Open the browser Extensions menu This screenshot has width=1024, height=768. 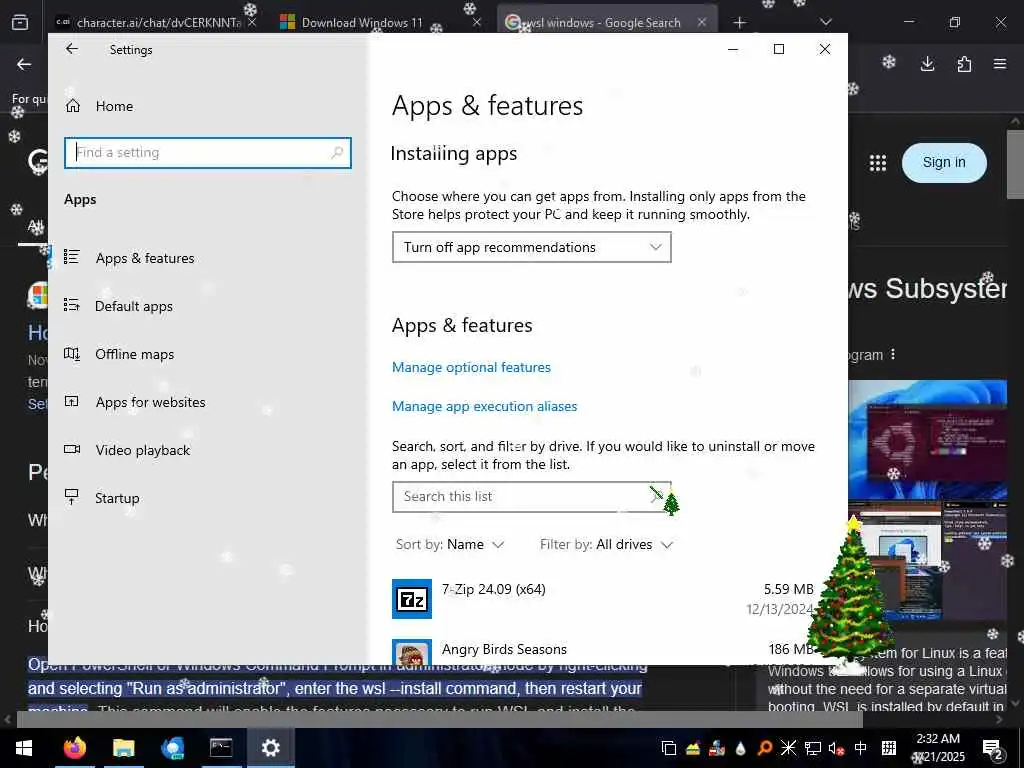pyautogui.click(x=964, y=63)
